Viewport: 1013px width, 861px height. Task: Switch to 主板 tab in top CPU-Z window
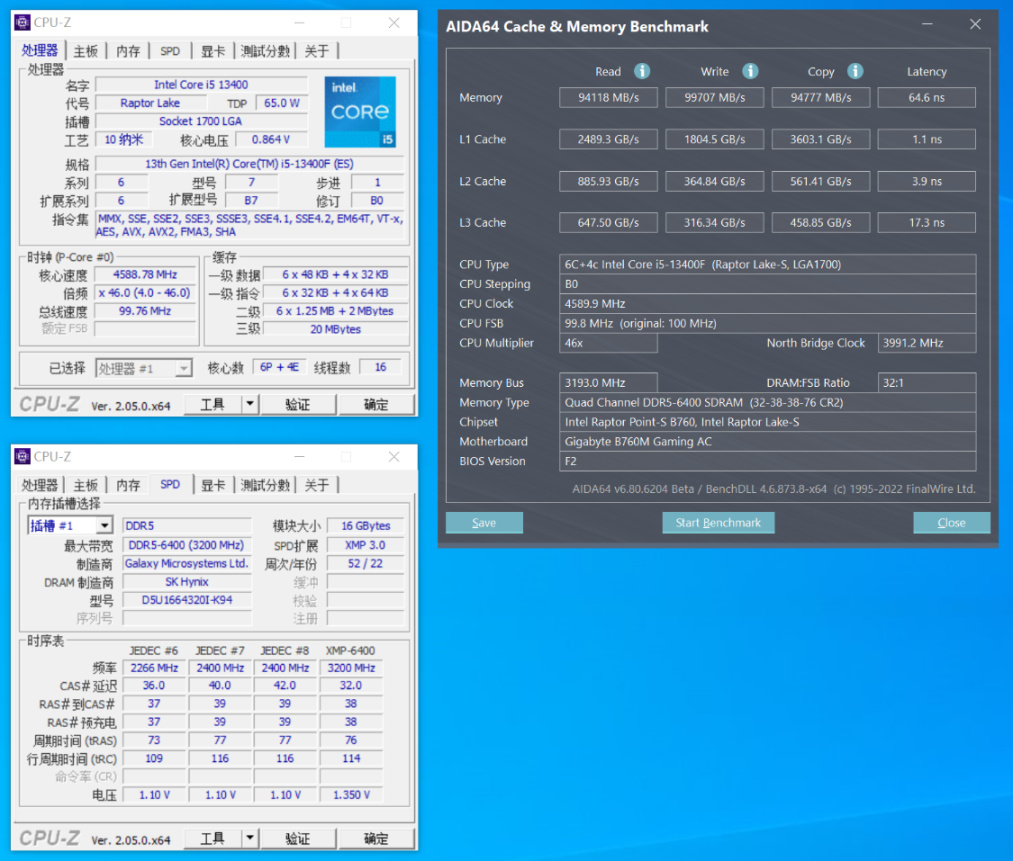coord(86,51)
